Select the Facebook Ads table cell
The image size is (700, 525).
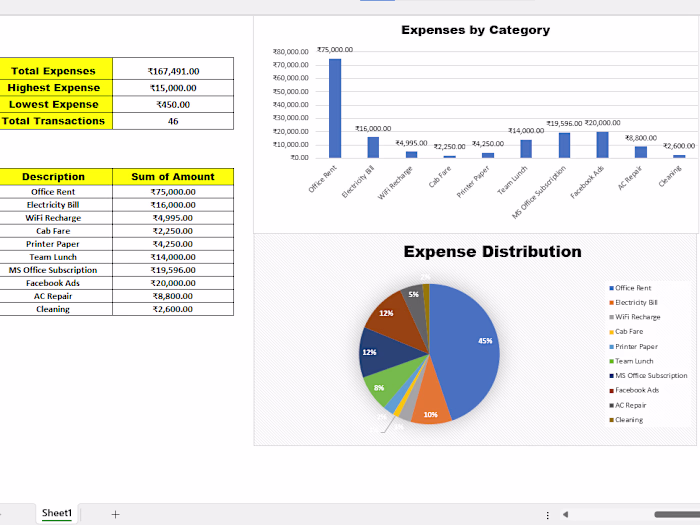tap(56, 283)
